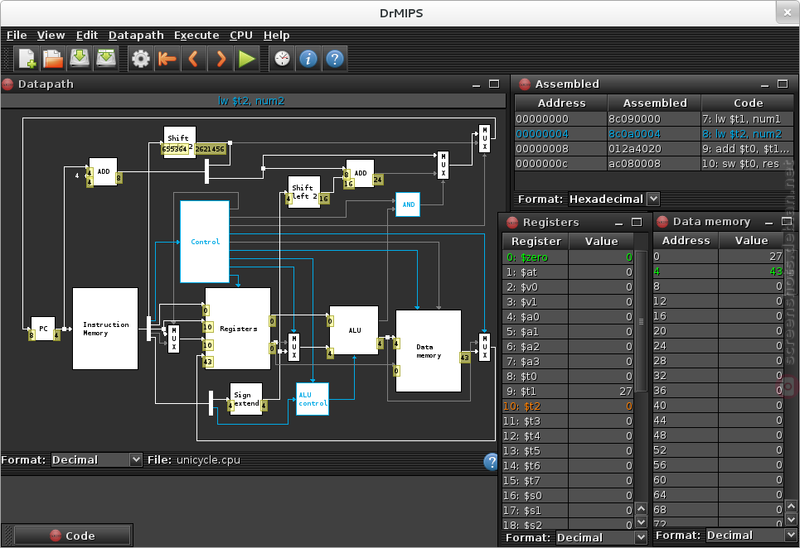Open Data memory format Decimal dropdown
The height and width of the screenshot is (548, 800).
752,535
